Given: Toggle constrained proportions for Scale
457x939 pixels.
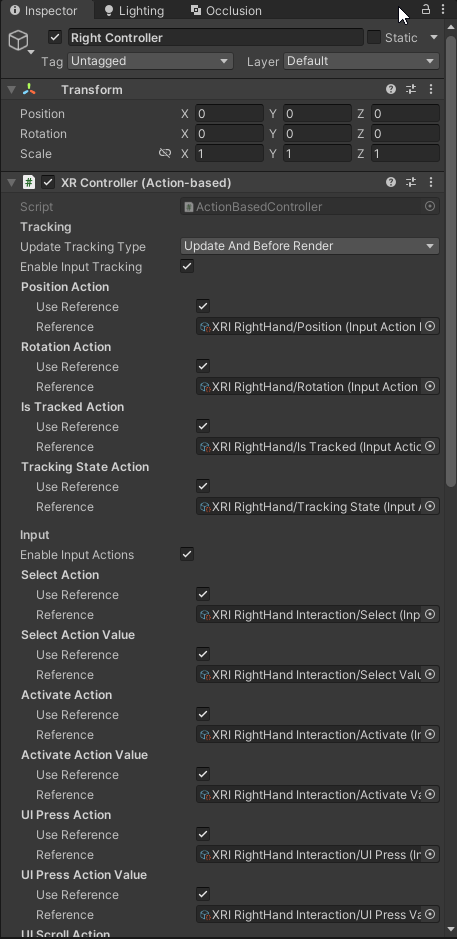Looking at the screenshot, I should coord(165,153).
